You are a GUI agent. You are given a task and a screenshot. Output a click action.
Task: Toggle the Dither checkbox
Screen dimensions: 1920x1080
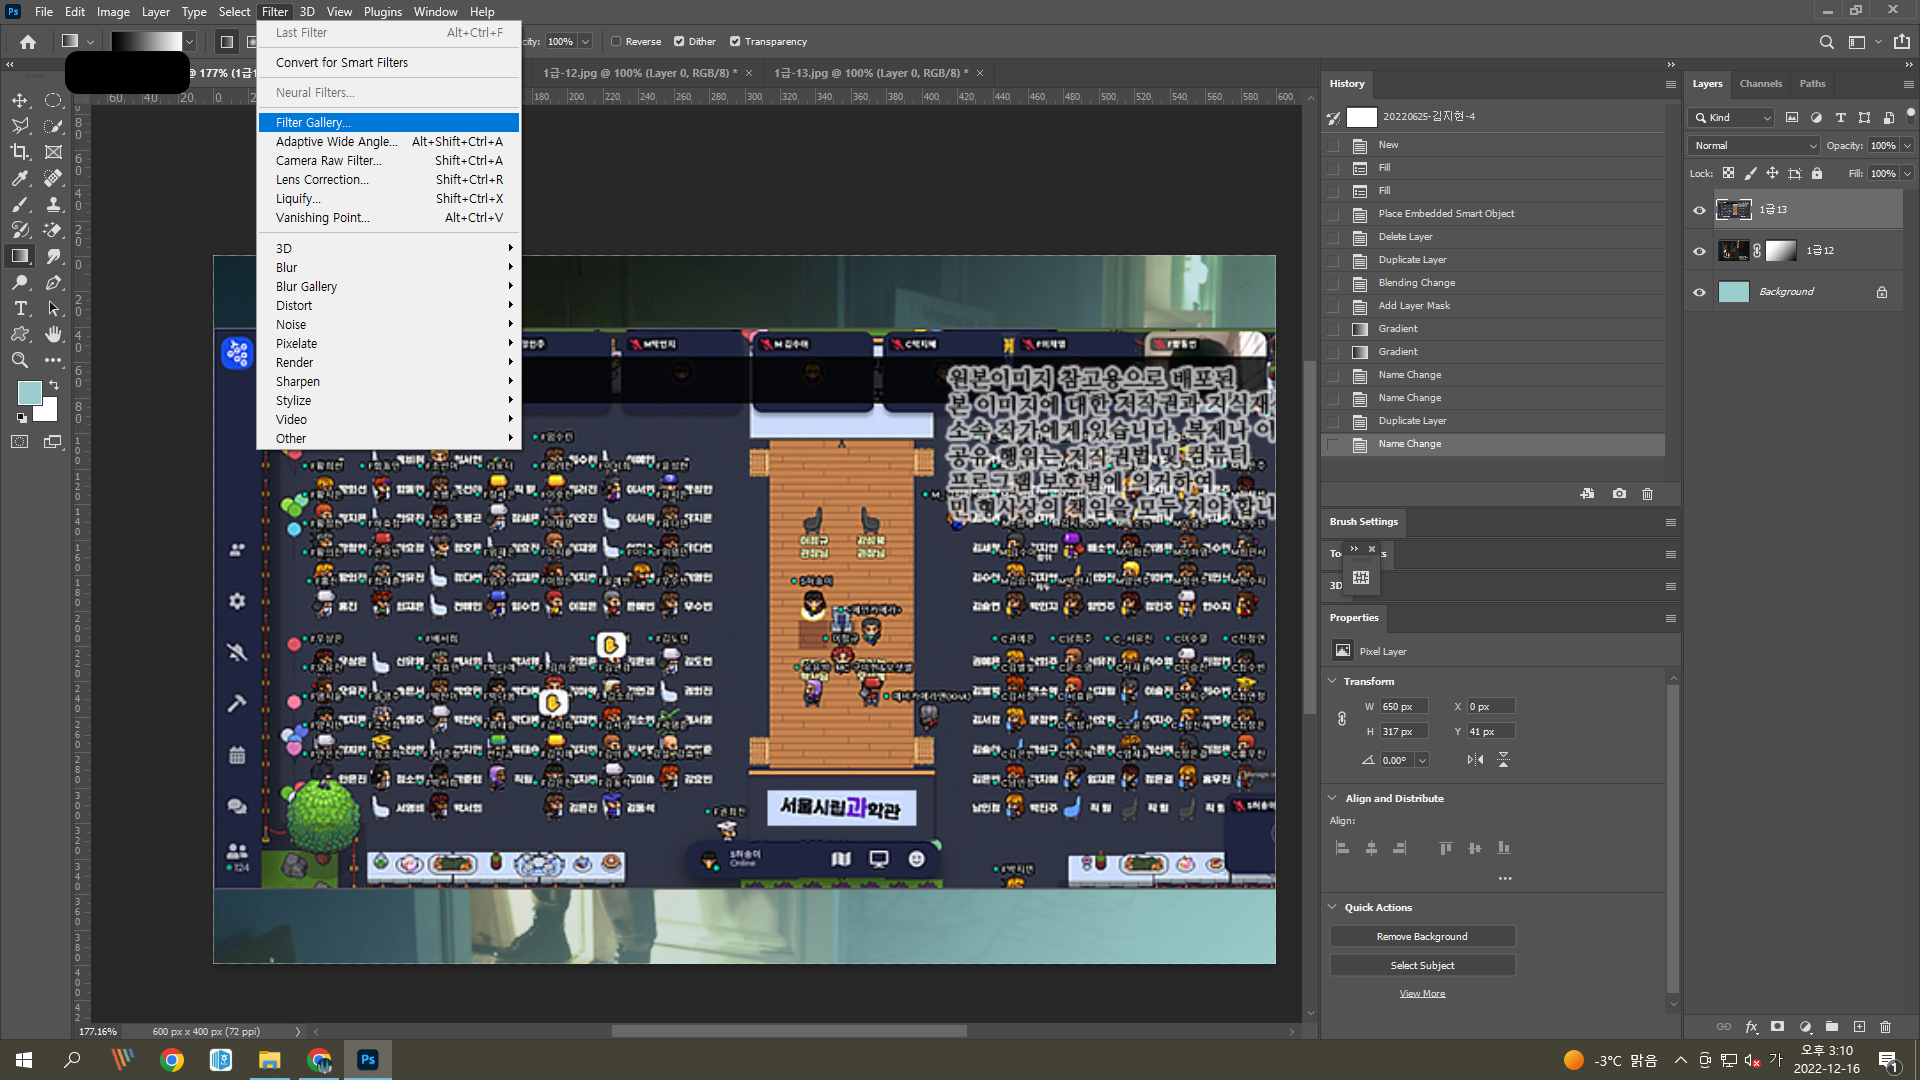coord(679,42)
